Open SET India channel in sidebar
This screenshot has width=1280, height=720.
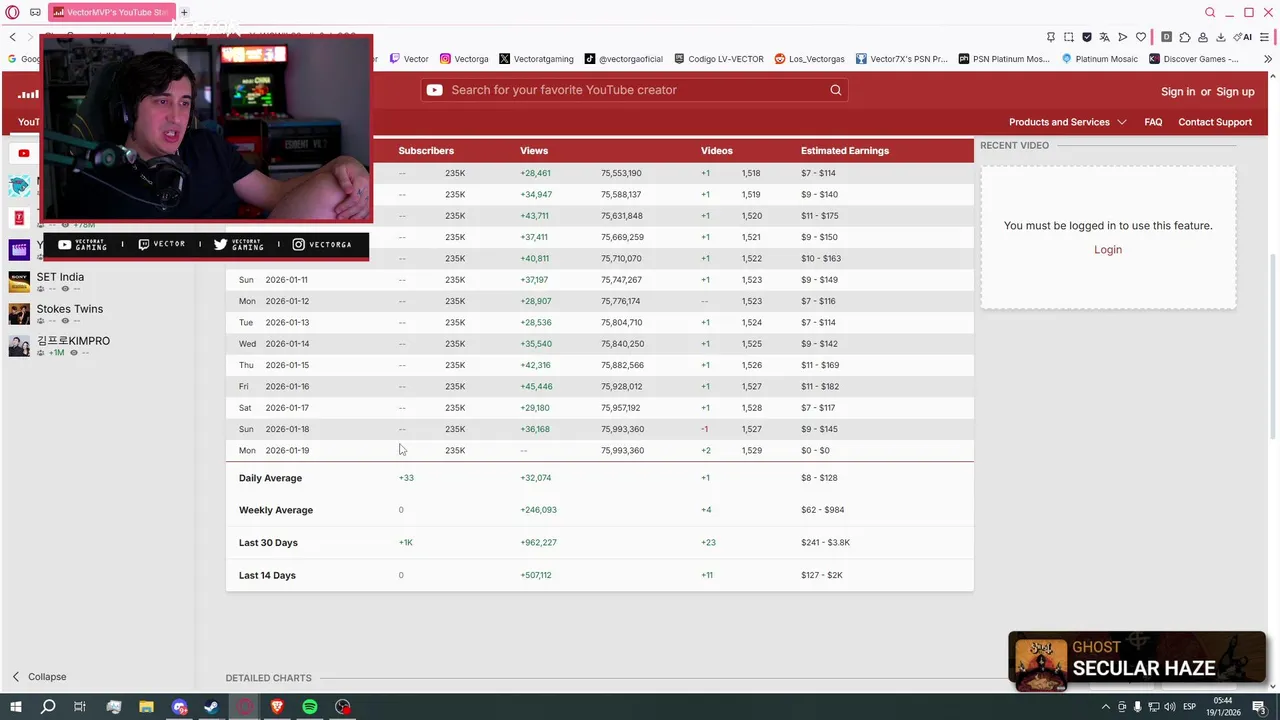click(60, 277)
